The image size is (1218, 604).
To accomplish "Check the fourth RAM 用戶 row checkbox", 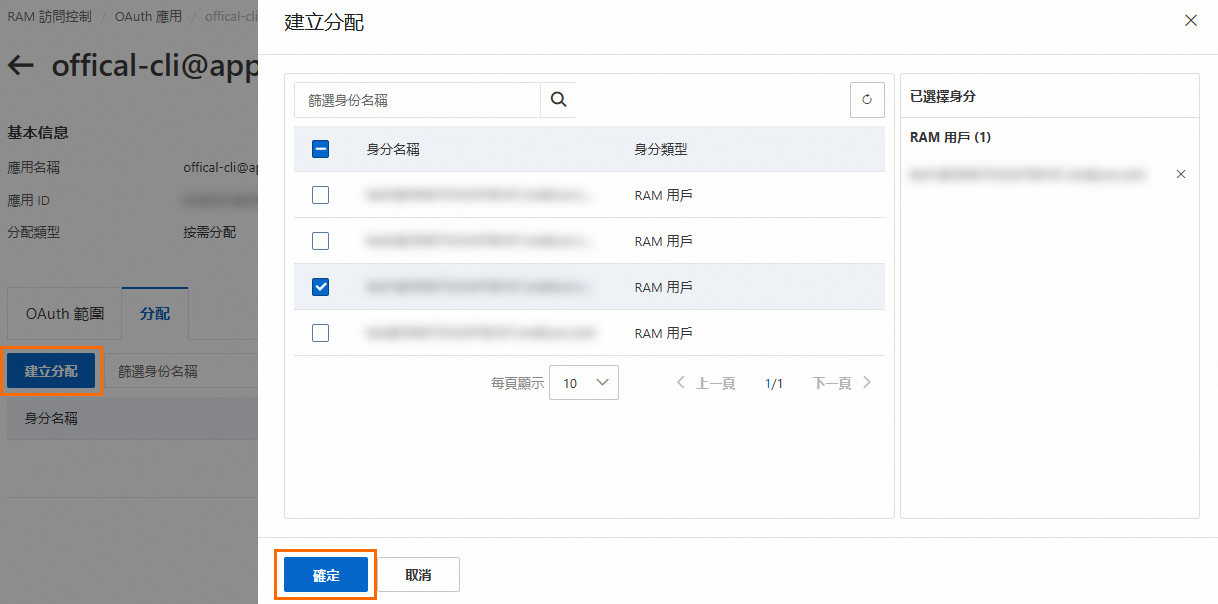I will tap(320, 333).
